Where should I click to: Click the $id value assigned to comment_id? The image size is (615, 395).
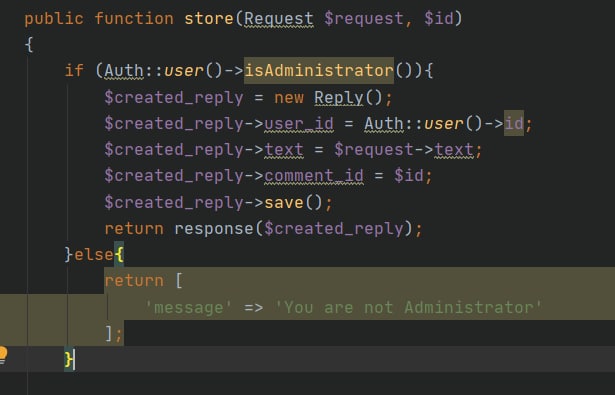pyautogui.click(x=409, y=175)
